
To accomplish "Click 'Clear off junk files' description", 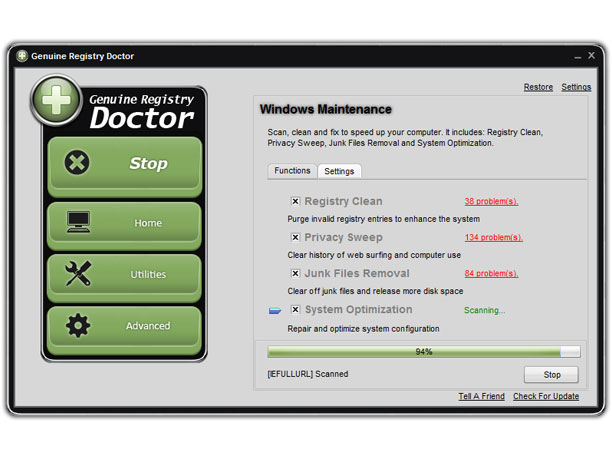I will pos(375,291).
